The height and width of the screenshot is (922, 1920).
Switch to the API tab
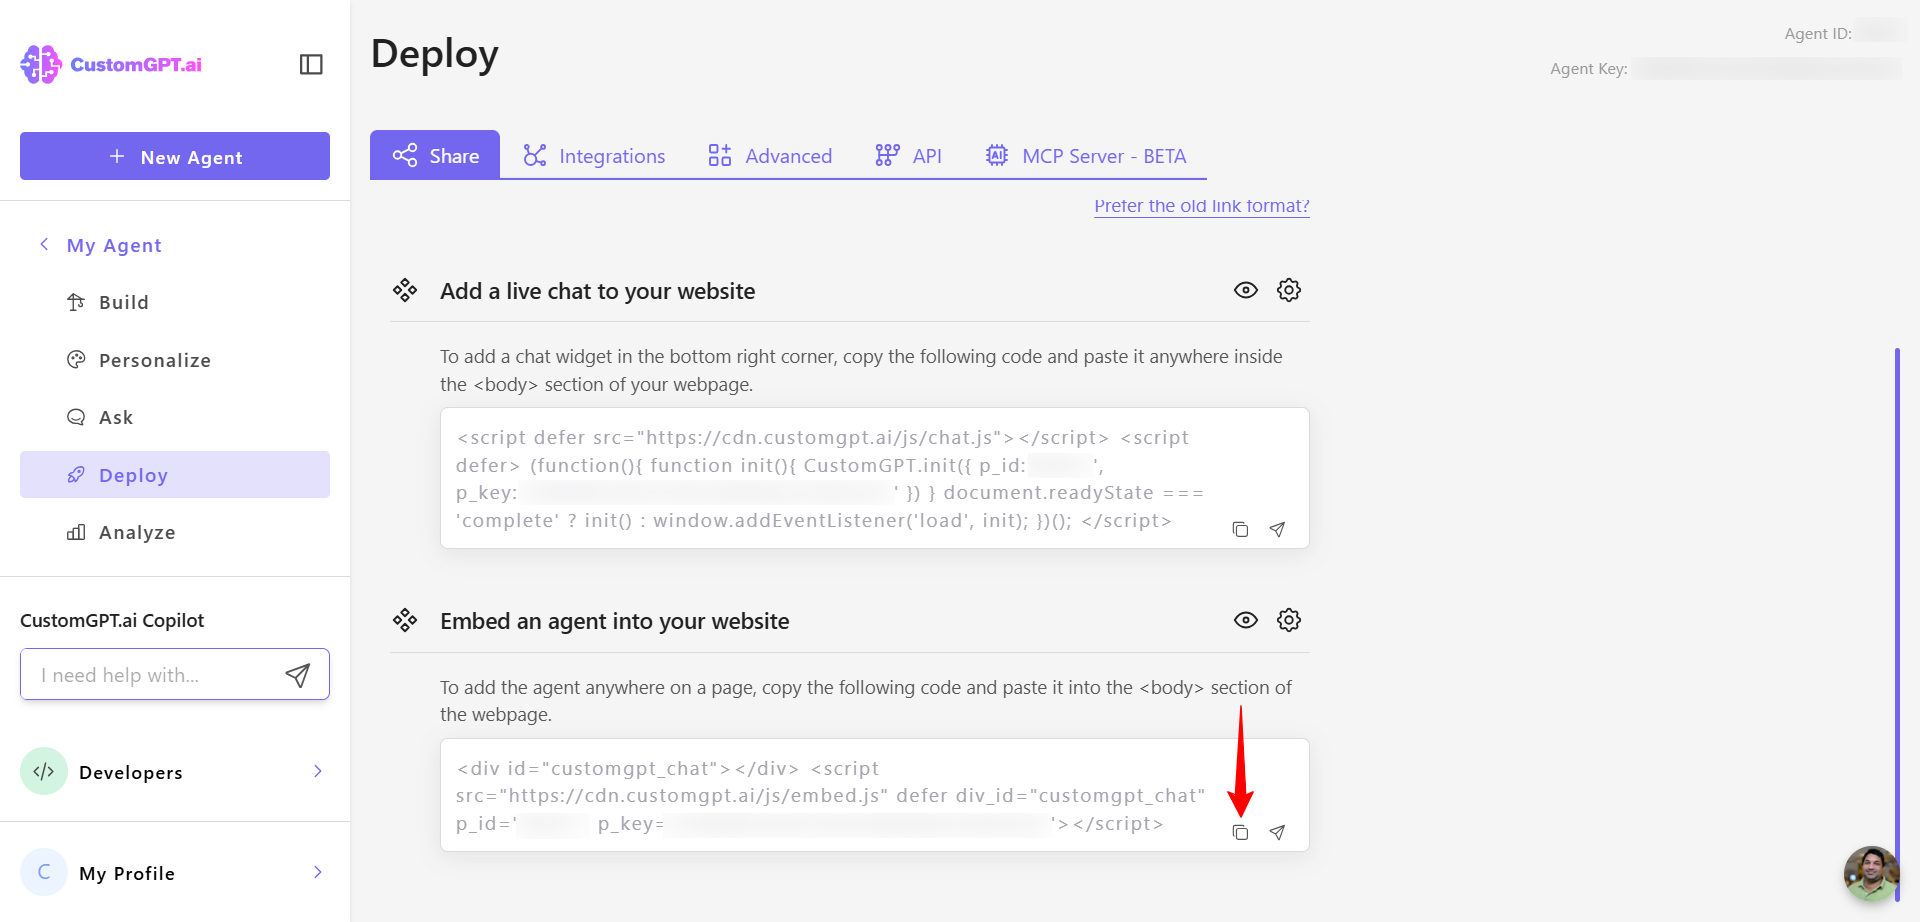click(908, 156)
